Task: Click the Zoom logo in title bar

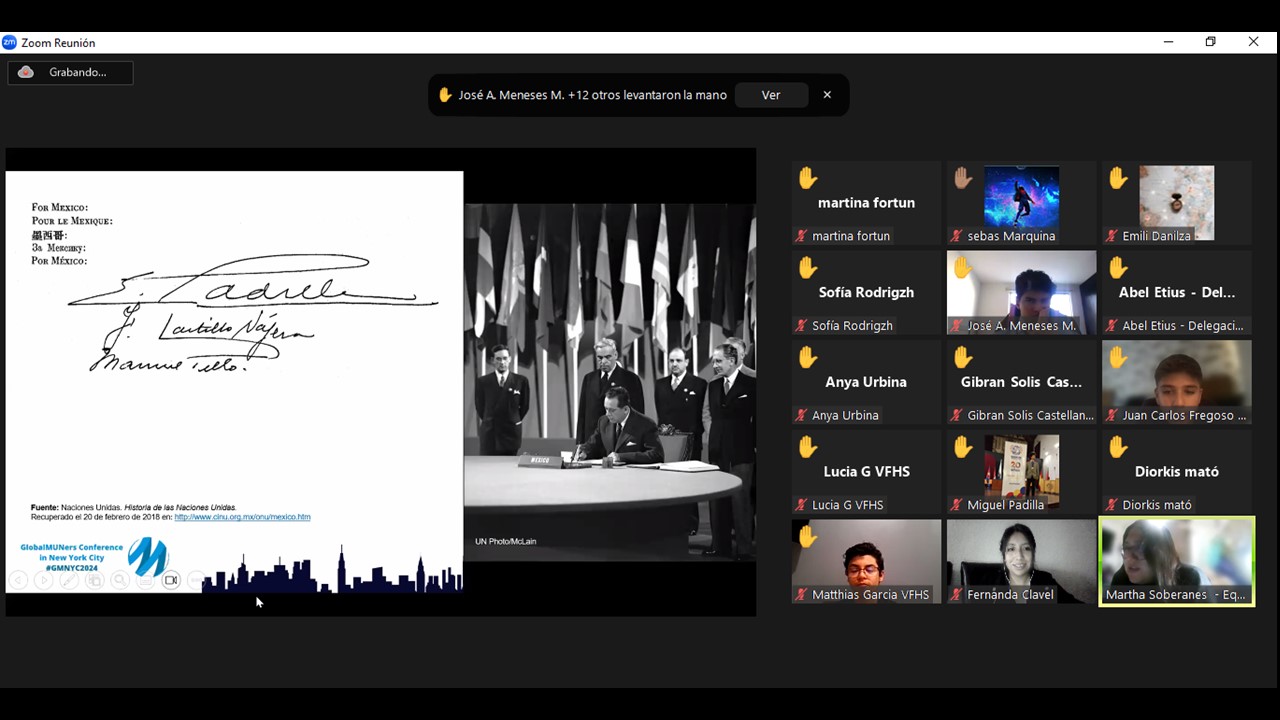Action: [10, 43]
